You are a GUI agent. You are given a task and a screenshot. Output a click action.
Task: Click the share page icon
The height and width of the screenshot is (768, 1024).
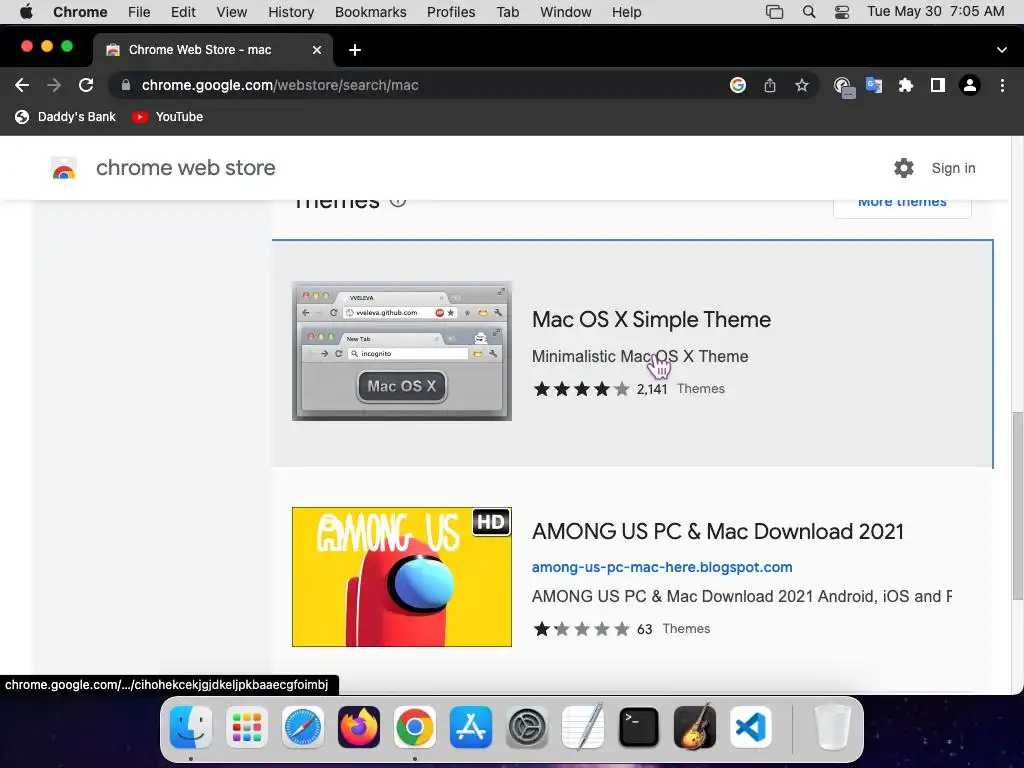pos(770,85)
